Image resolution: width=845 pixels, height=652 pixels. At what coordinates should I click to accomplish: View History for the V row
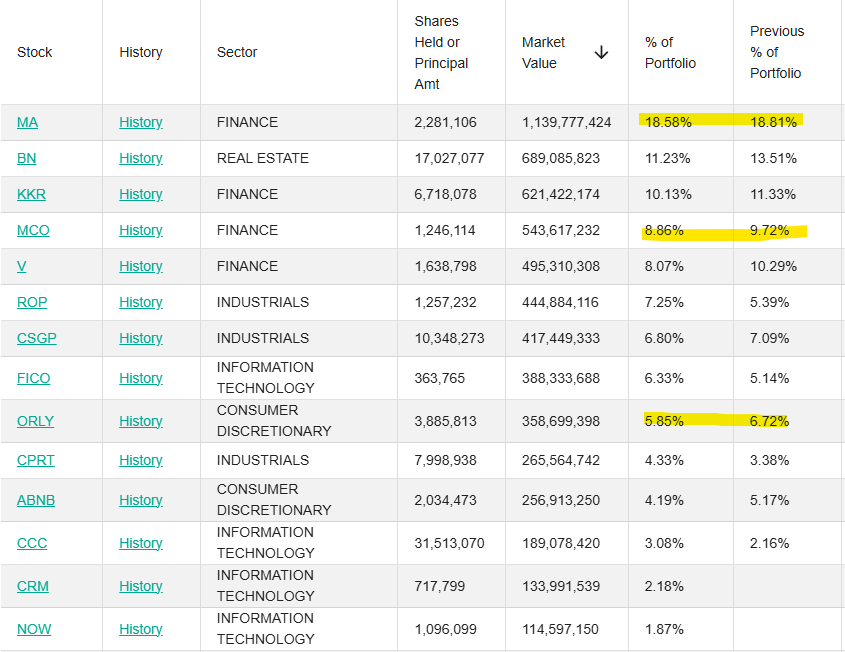[141, 266]
